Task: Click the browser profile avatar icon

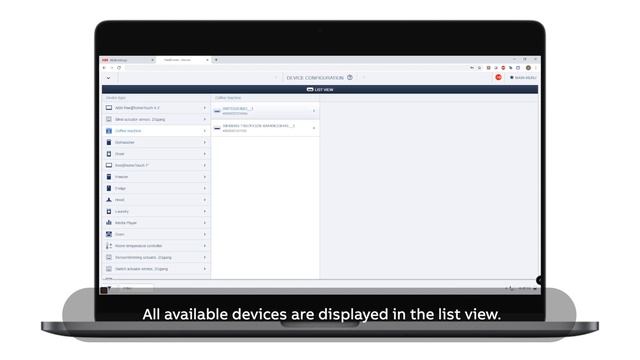Action: [x=528, y=68]
